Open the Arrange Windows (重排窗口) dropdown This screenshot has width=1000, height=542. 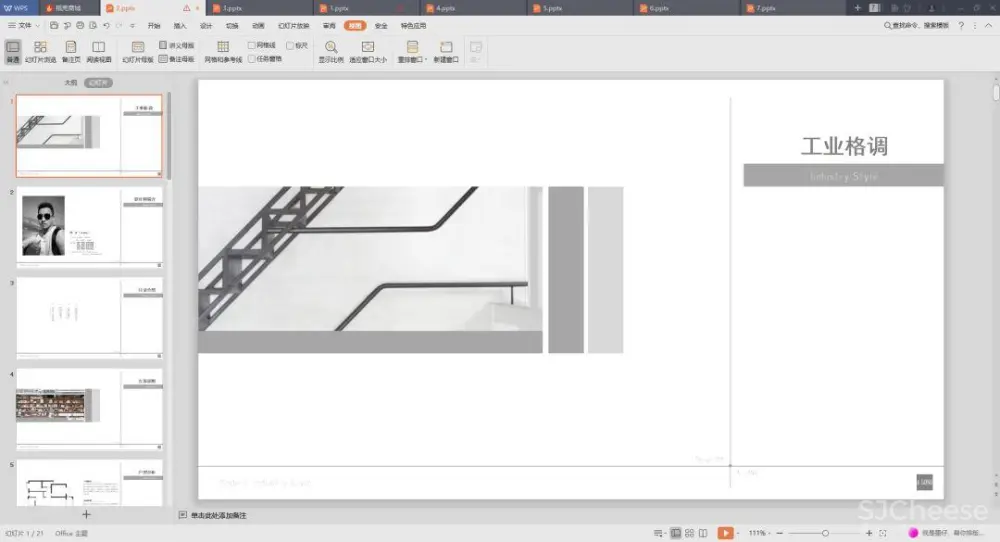click(x=412, y=50)
